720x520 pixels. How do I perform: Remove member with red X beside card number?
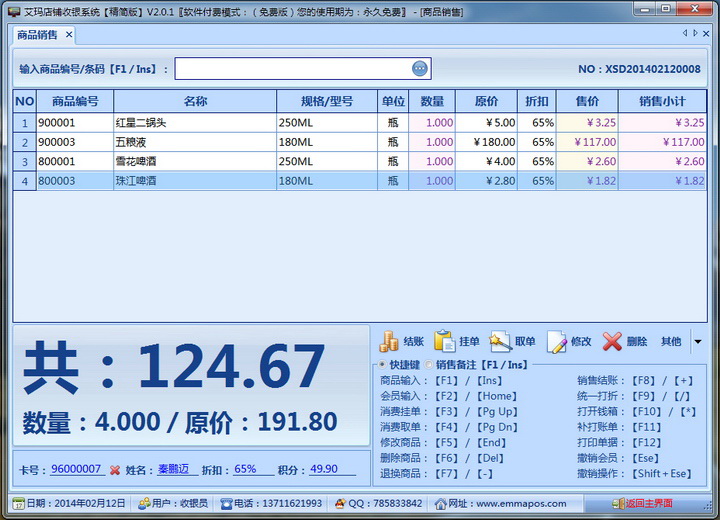tap(115, 470)
